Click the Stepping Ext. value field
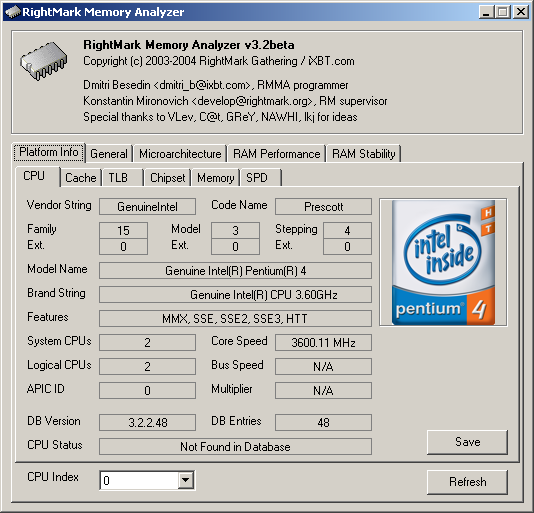 click(347, 246)
